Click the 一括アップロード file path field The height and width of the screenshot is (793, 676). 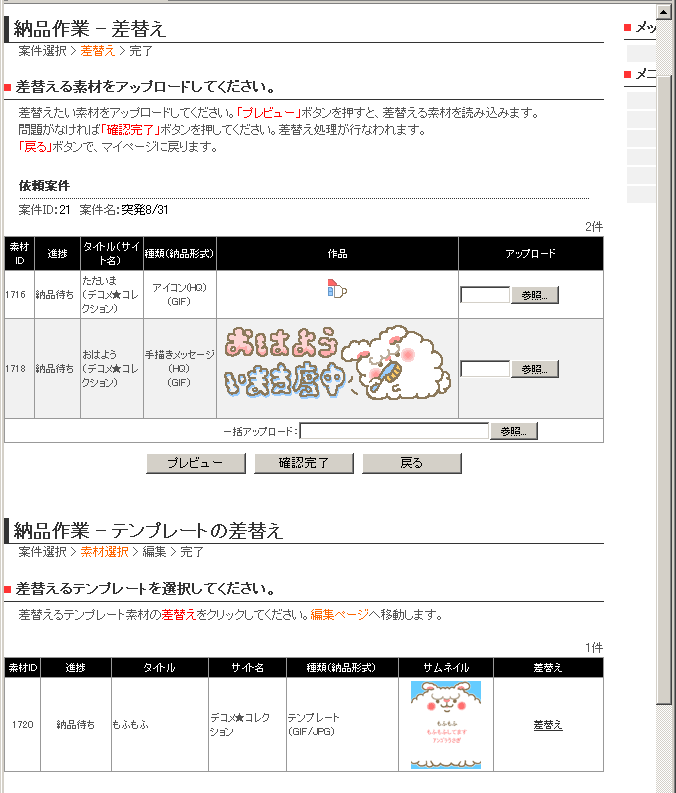click(x=394, y=431)
